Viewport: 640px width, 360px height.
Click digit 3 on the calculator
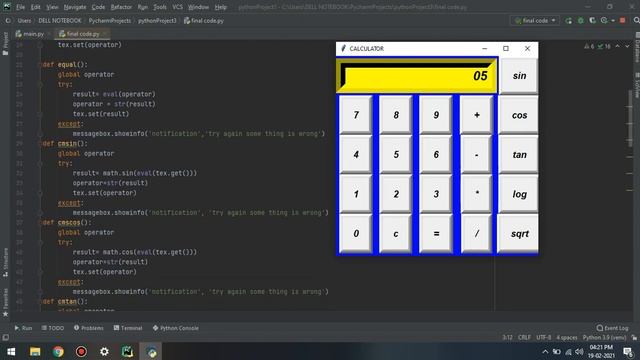point(436,194)
